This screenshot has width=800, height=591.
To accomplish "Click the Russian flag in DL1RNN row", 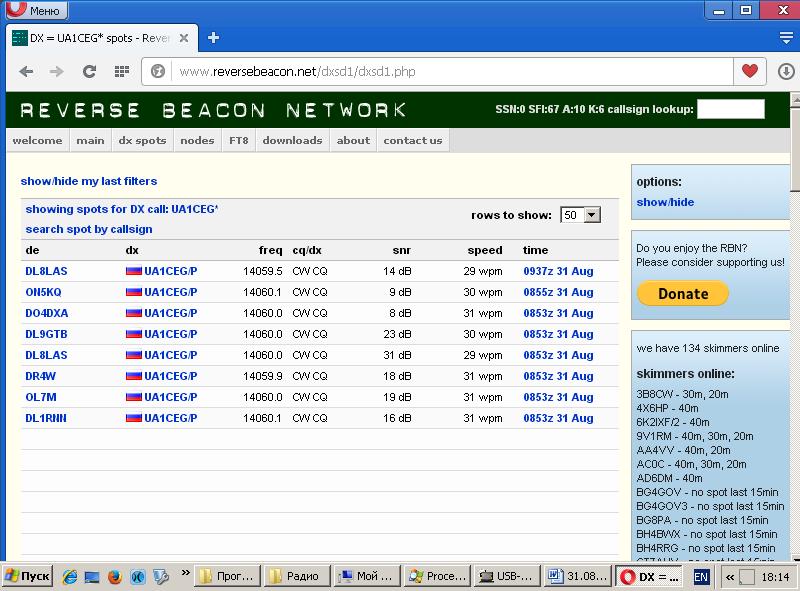I will [134, 417].
